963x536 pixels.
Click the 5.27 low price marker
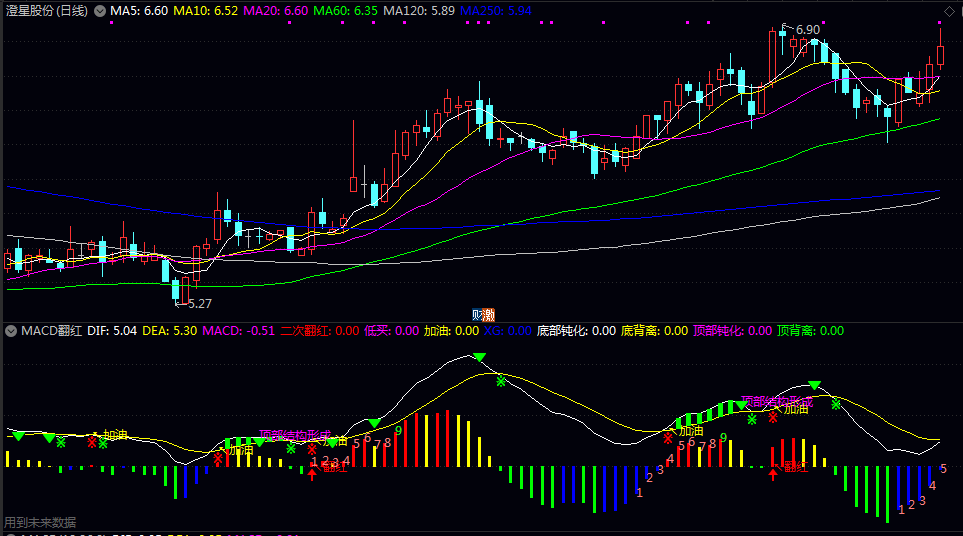[x=198, y=303]
